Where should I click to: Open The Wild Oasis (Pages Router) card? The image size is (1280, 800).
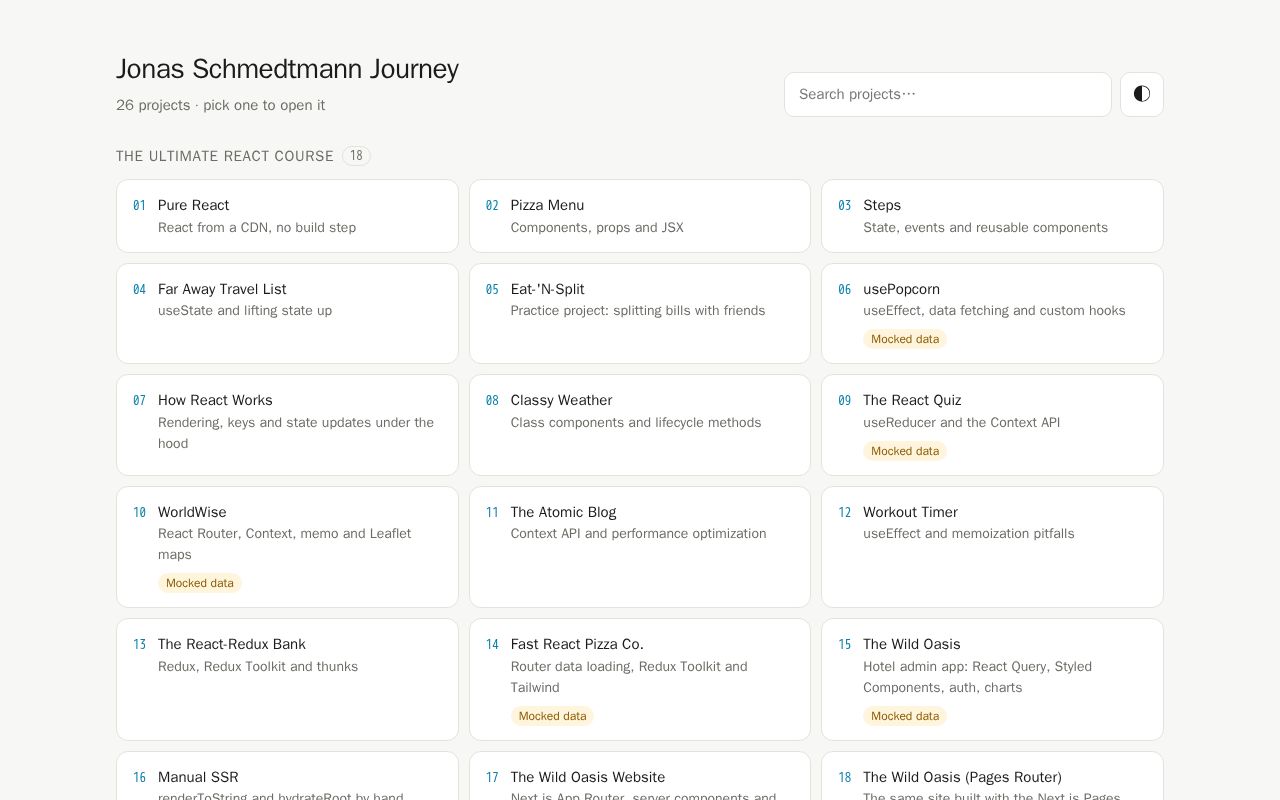pos(992,776)
